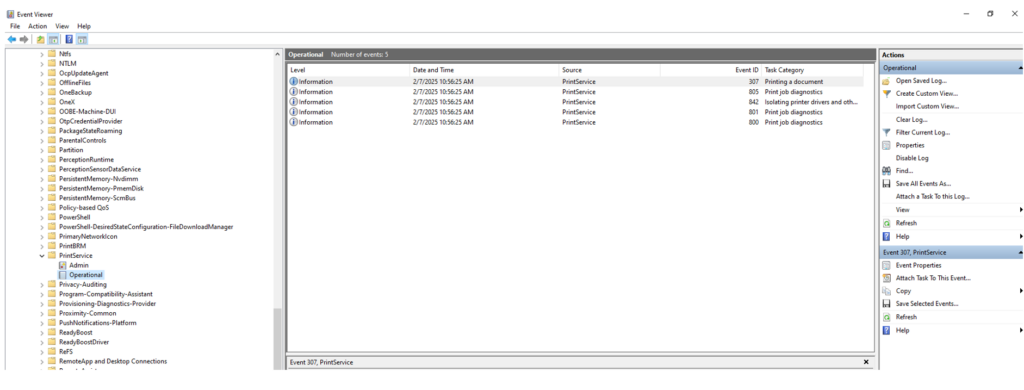1024x390 pixels.
Task: Click the Admin log icon under PrintService
Action: point(63,265)
